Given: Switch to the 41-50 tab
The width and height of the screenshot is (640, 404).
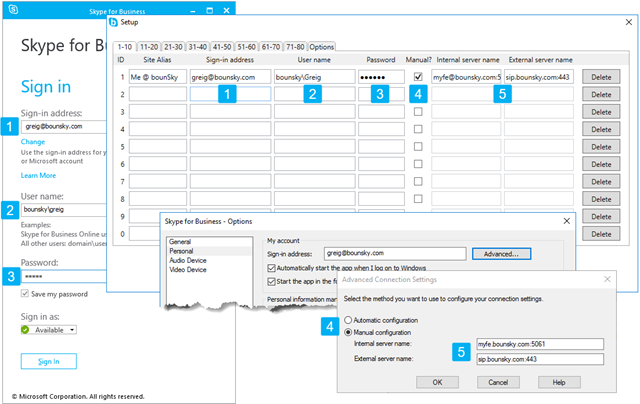Looking at the screenshot, I should [x=222, y=47].
